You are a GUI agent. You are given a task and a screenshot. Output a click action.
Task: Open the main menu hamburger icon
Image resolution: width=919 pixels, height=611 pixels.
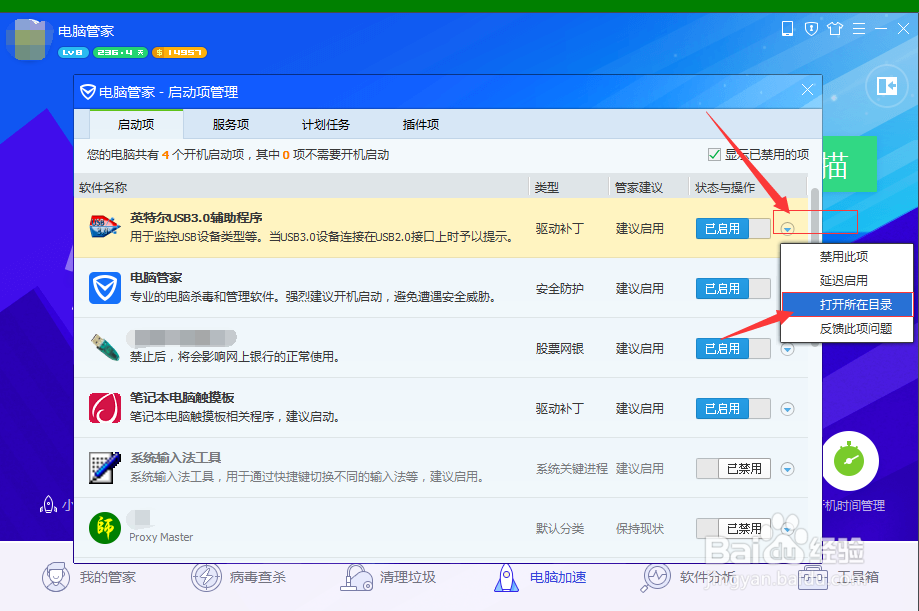coord(859,28)
